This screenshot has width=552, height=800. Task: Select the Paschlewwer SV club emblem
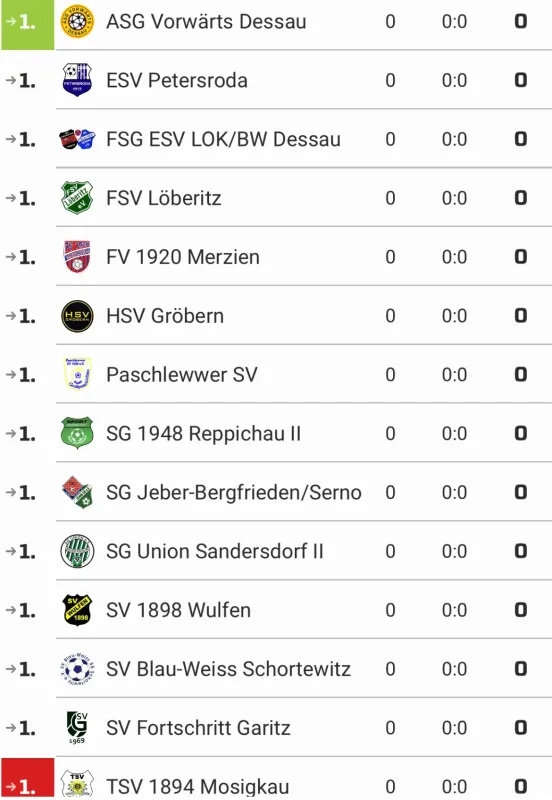click(77, 374)
